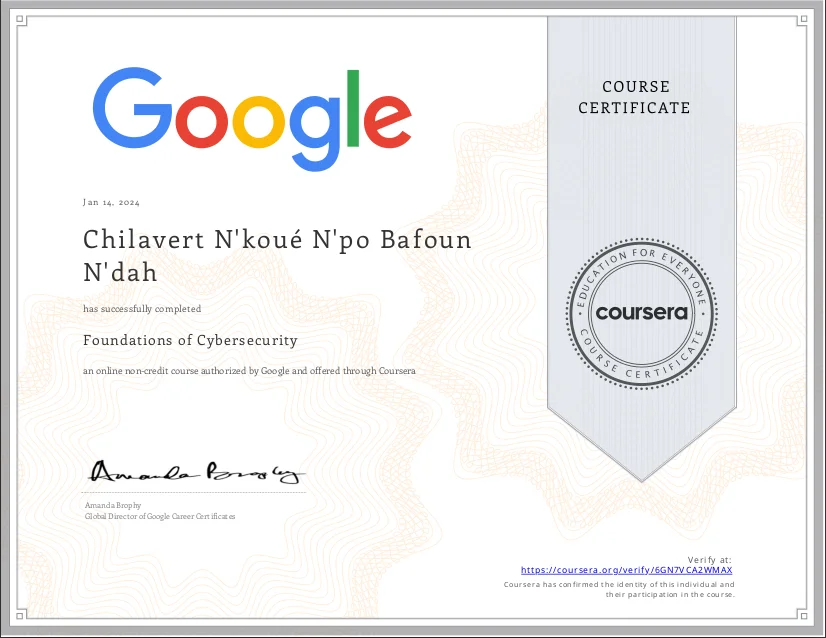Select the date text 'Jan 14, 2024'
Image resolution: width=826 pixels, height=638 pixels.
[111, 202]
